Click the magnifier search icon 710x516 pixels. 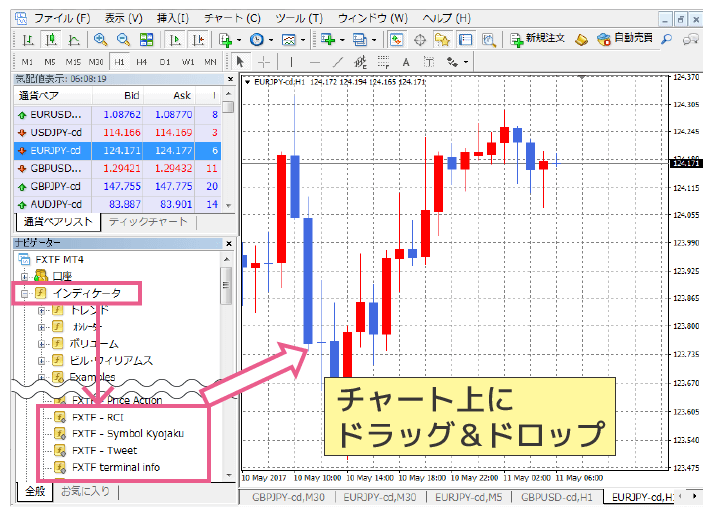tap(667, 40)
